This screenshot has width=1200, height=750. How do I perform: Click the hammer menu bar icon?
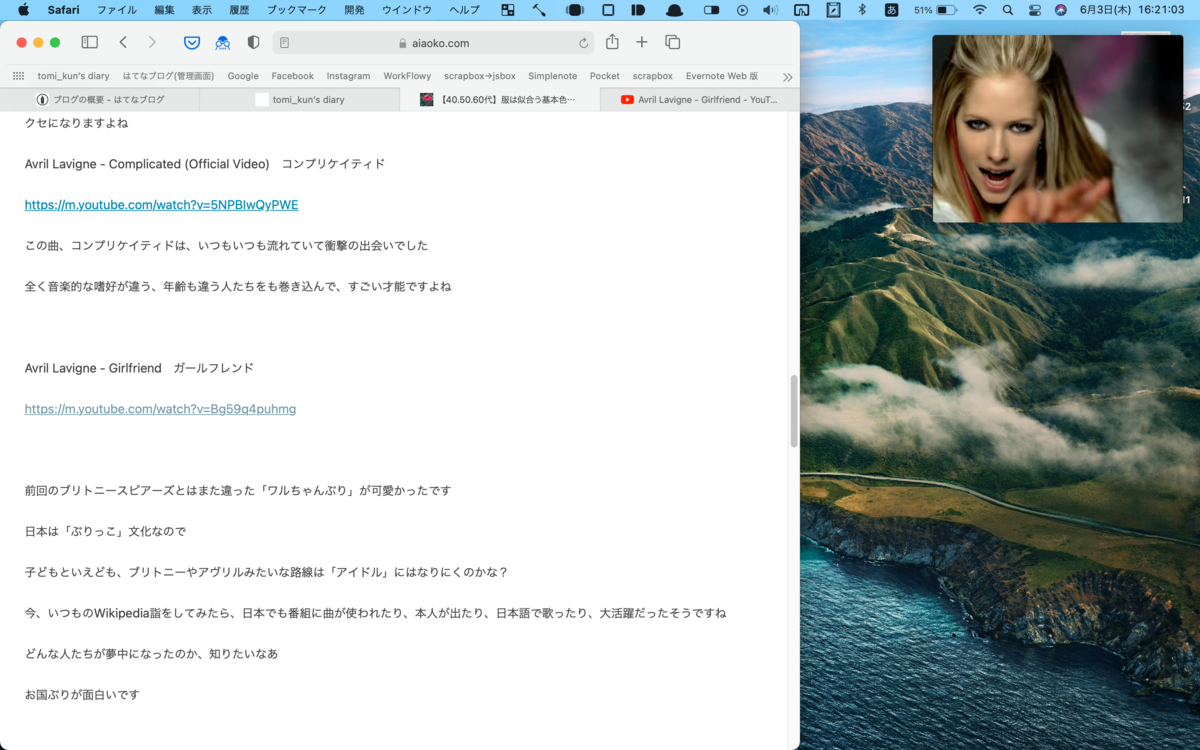pos(539,10)
